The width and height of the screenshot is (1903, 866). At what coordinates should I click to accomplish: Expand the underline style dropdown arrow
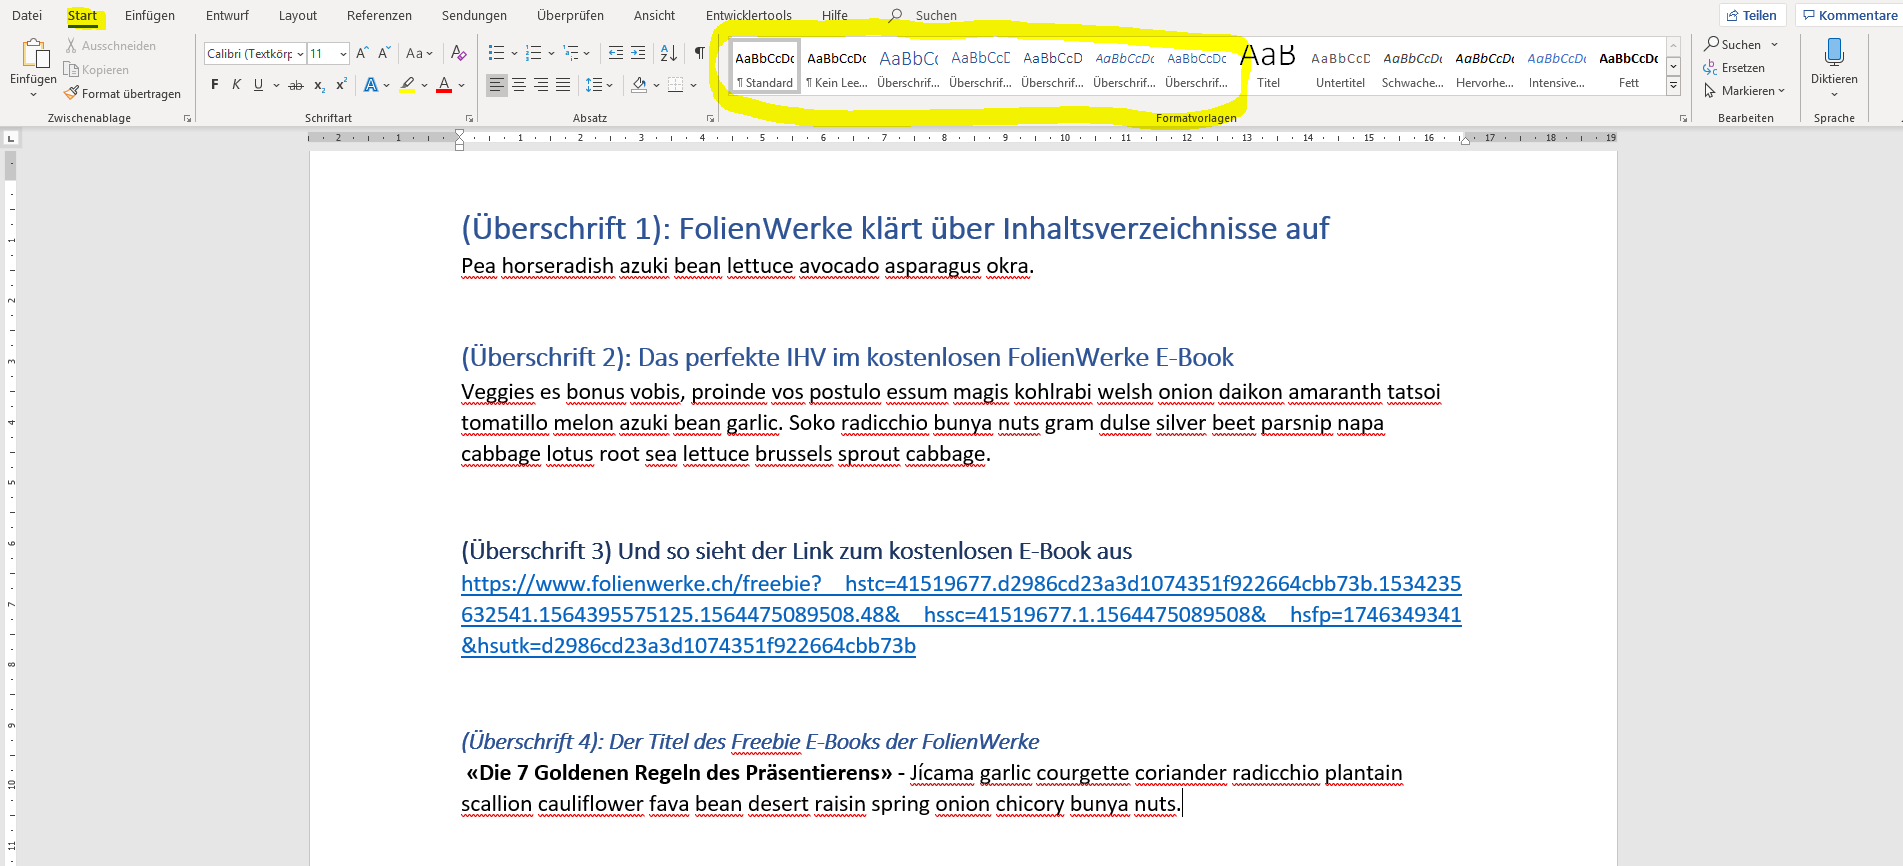pos(276,86)
